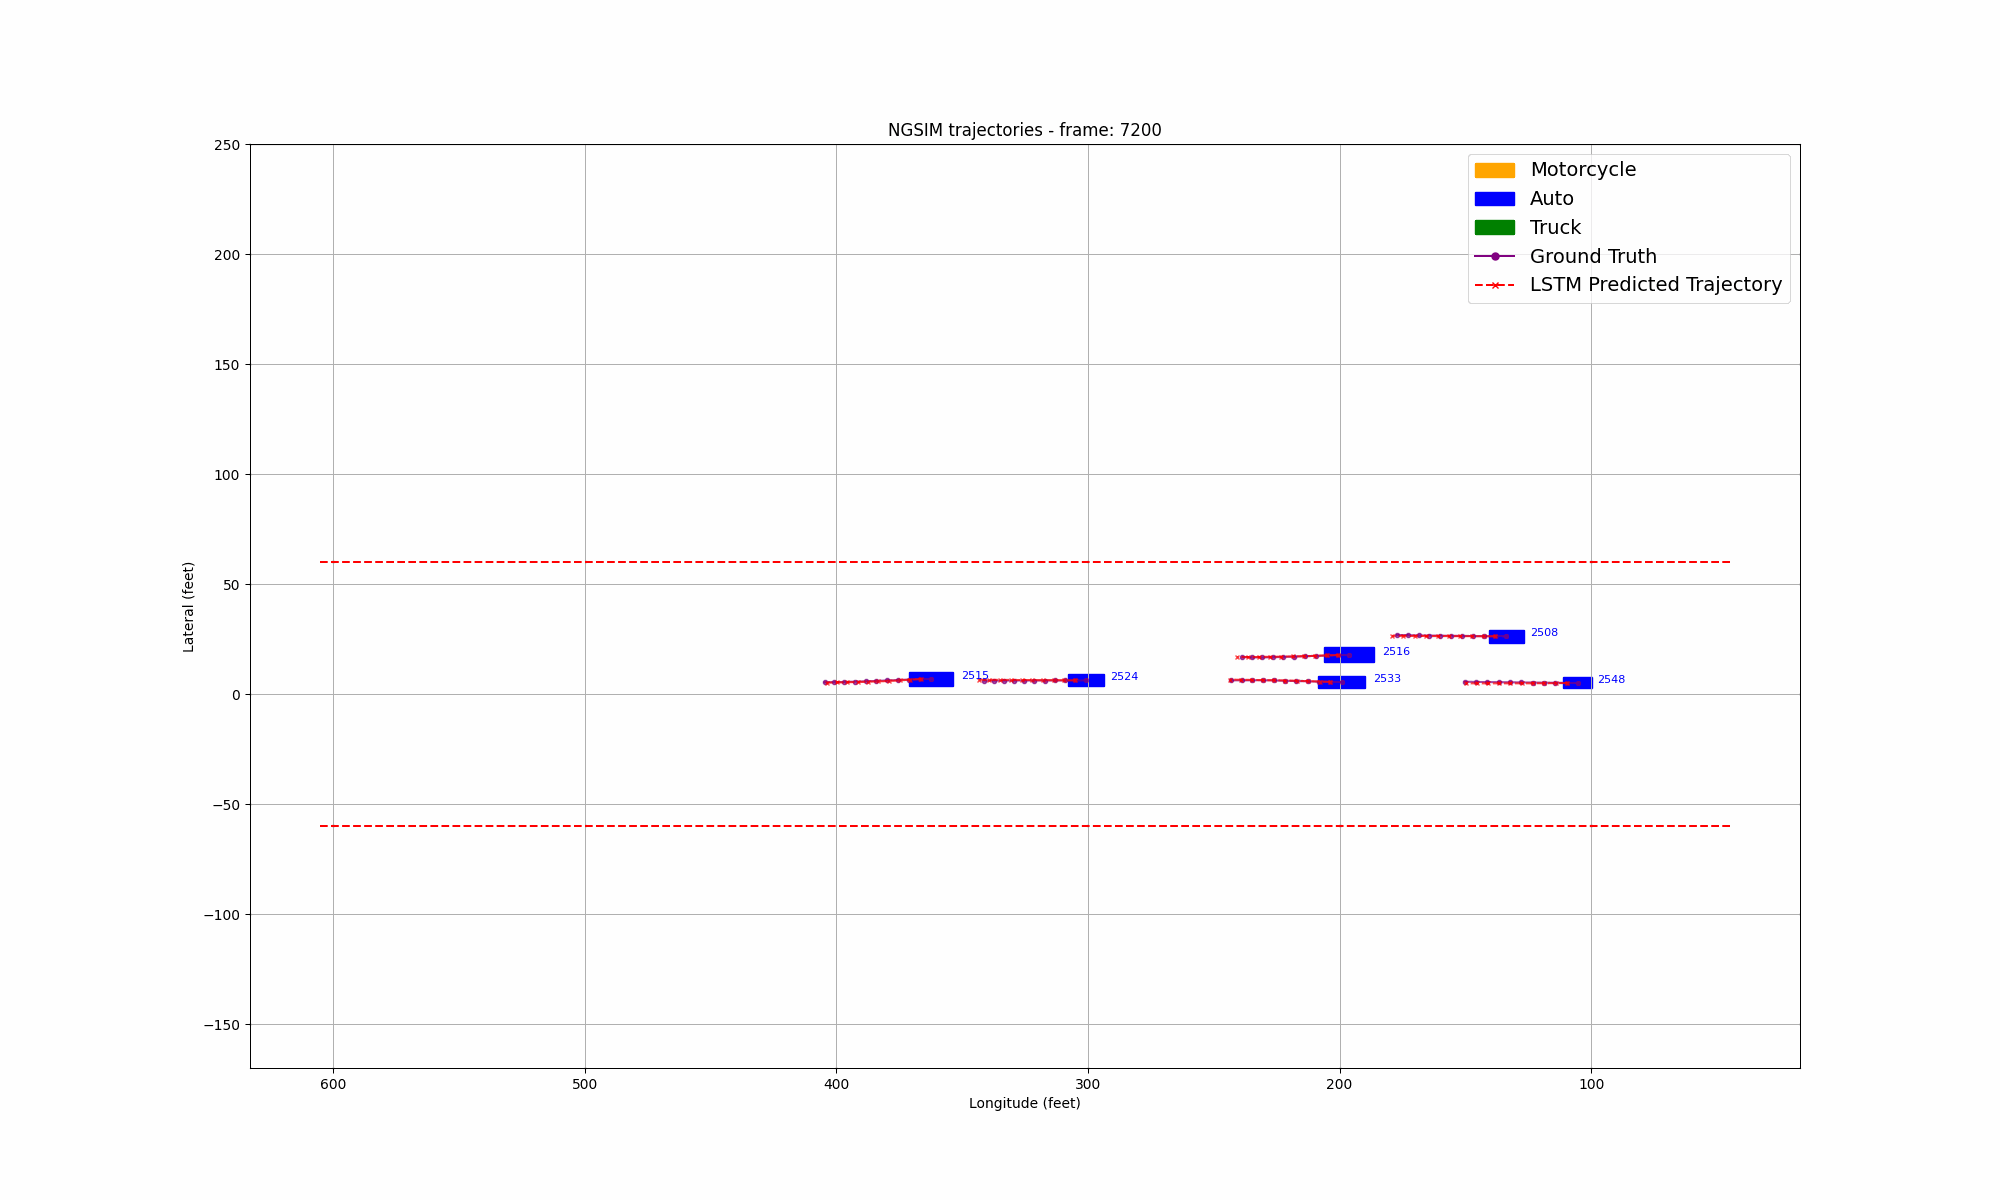Click the y-axis tick label '250'

click(x=227, y=145)
